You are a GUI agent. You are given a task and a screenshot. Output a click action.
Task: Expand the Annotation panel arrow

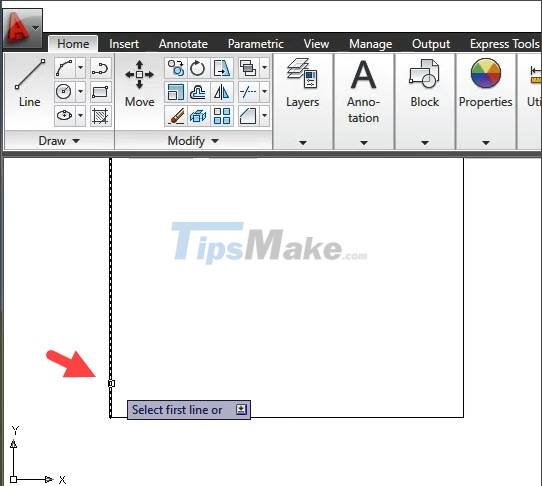coord(364,142)
